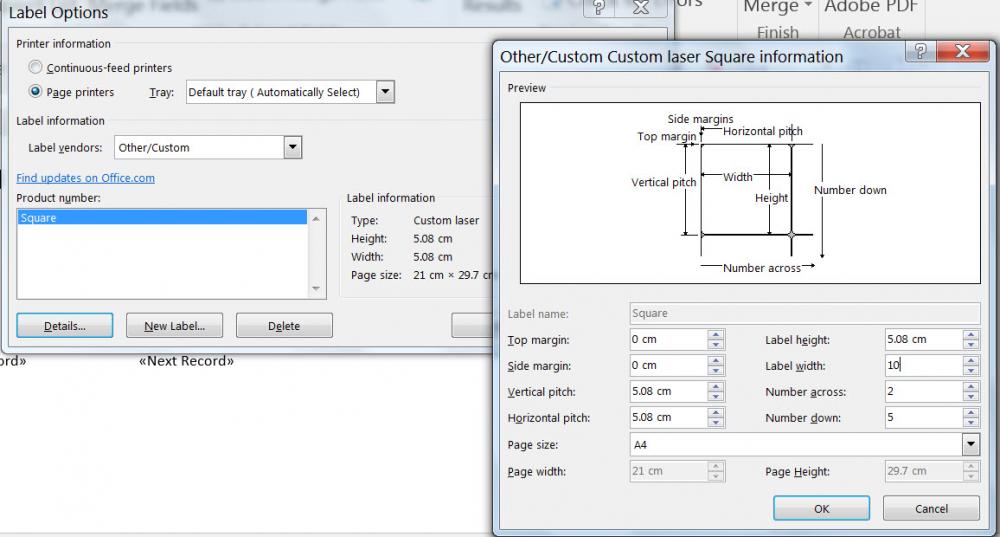
Task: Decrease Number down with down spinner
Action: (971, 422)
